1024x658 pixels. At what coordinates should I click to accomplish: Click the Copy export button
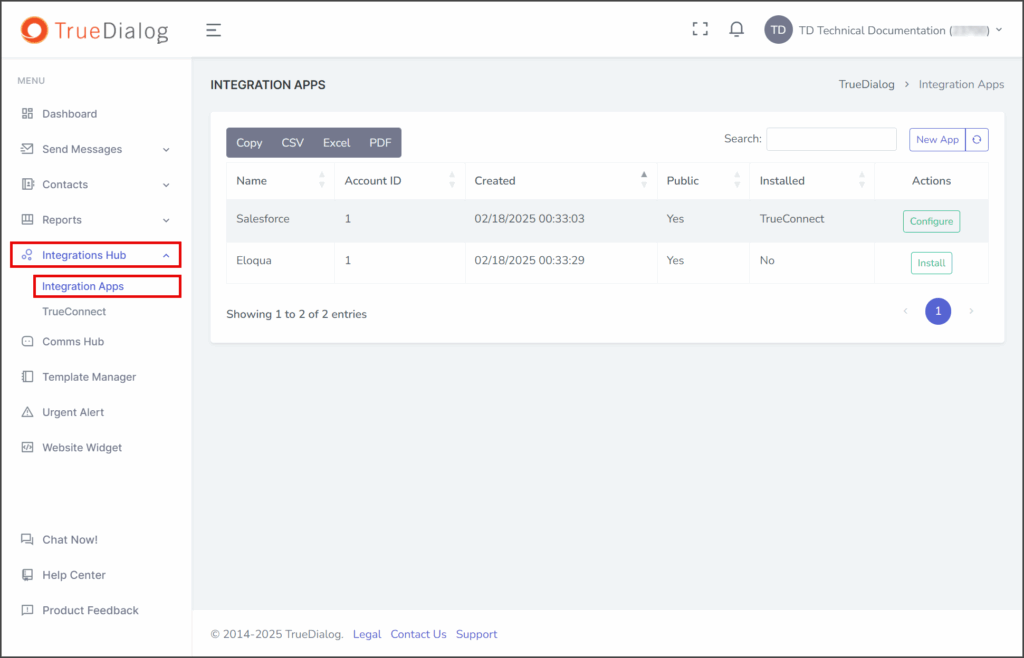249,142
